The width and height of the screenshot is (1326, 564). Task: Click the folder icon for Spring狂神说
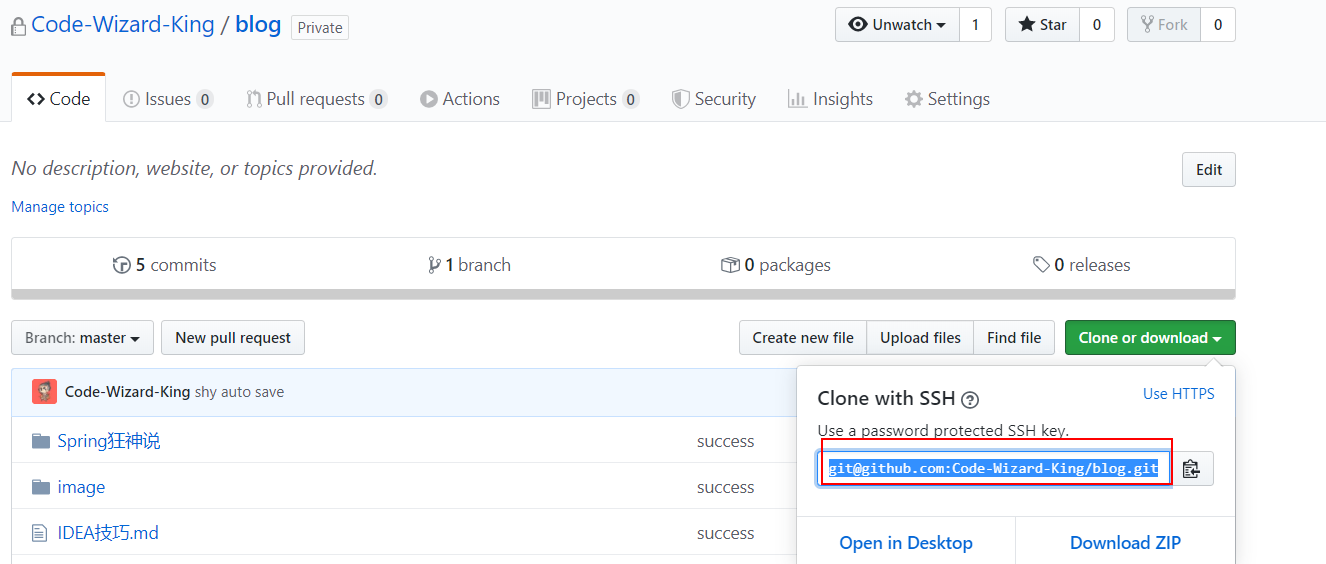click(41, 441)
